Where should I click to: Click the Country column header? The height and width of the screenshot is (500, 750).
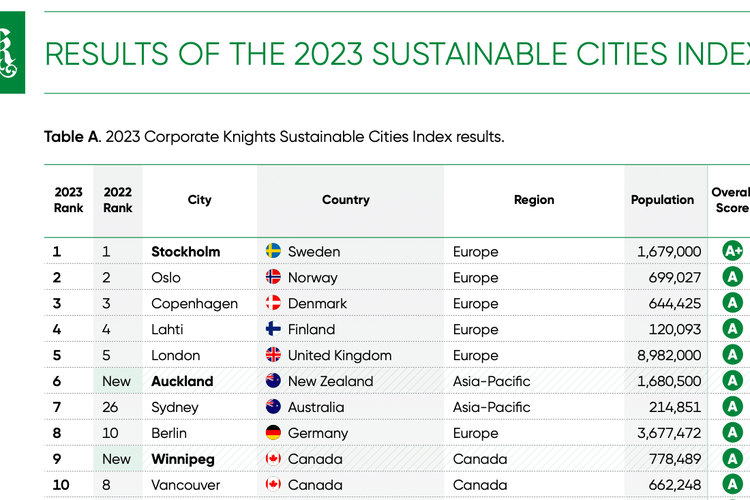346,200
